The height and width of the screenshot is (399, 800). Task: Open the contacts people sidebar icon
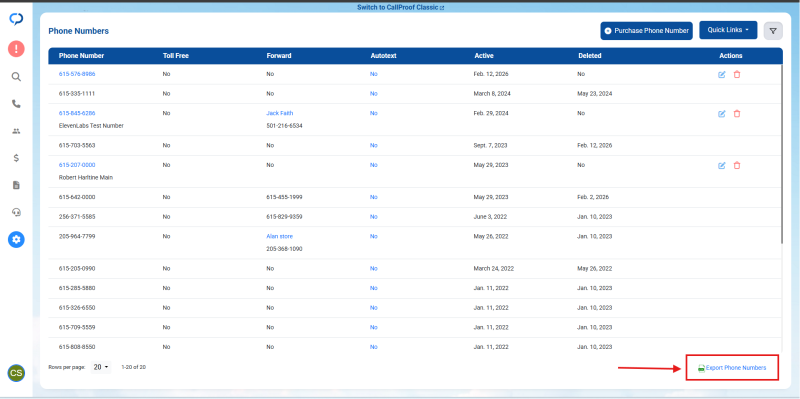[16, 131]
